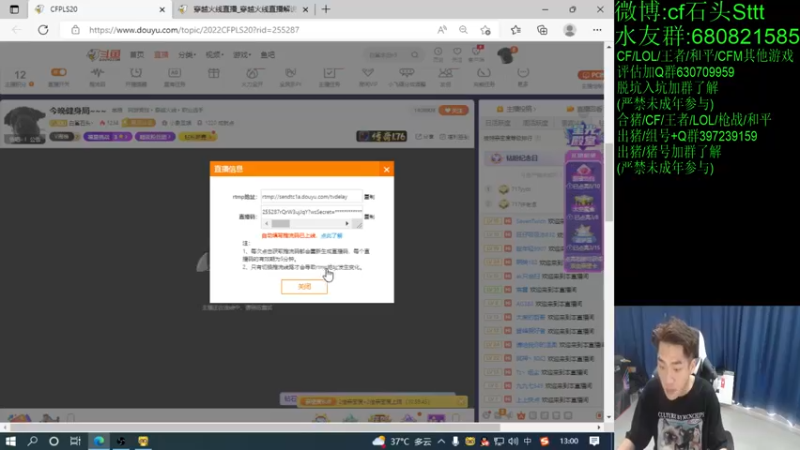Switch to the CFPLS20 browser tab
This screenshot has height=450, width=800.
[x=99, y=9]
